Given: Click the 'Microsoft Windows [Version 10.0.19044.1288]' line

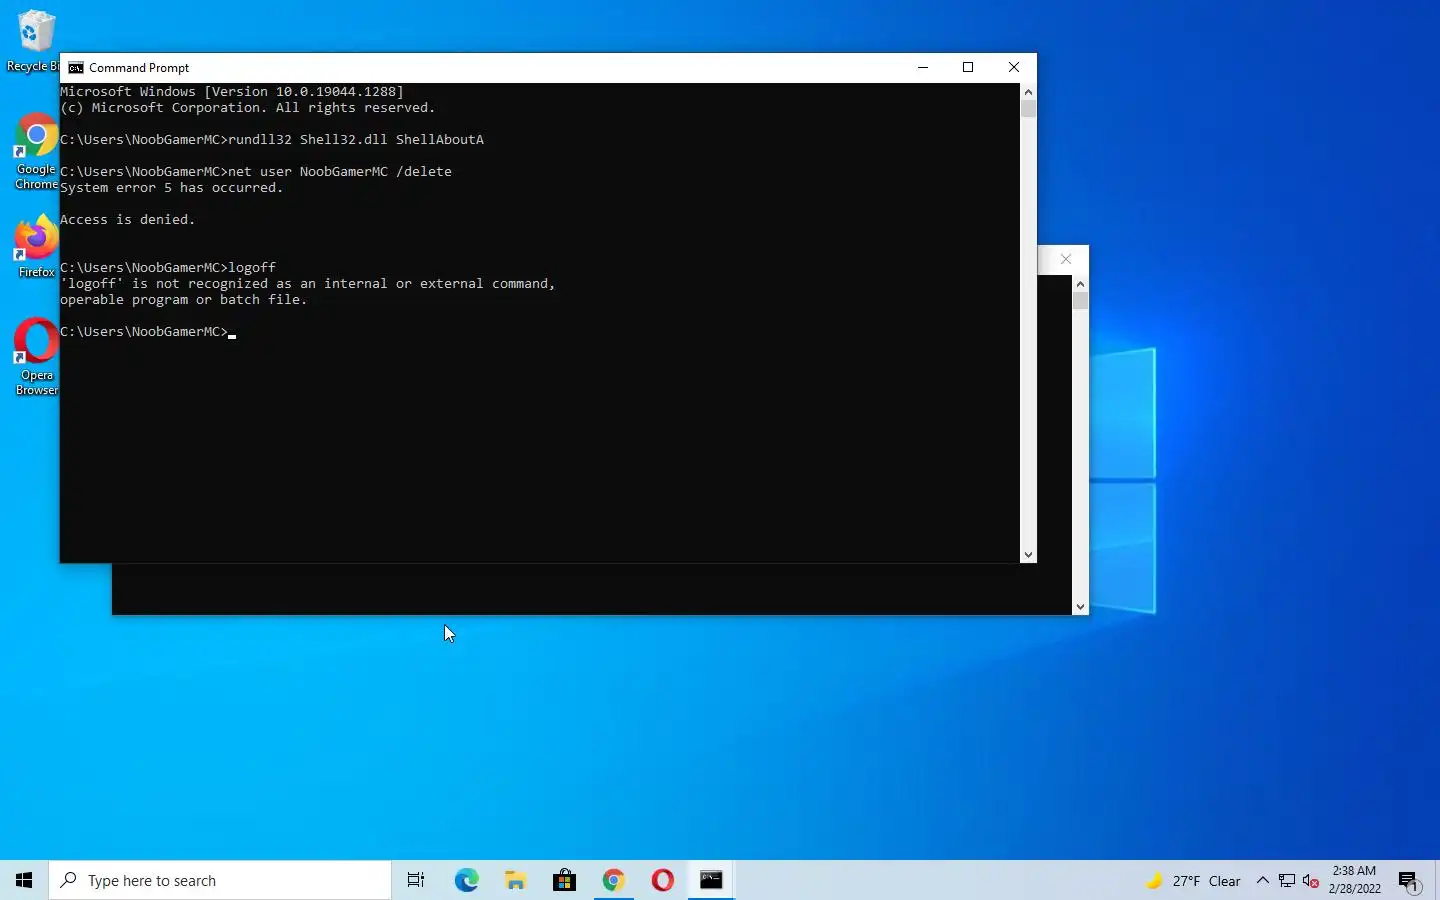Looking at the screenshot, I should (232, 92).
